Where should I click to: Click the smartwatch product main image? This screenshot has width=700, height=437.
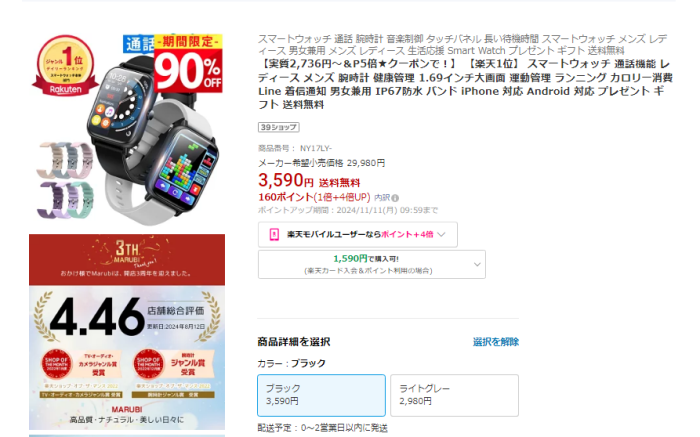[127, 129]
